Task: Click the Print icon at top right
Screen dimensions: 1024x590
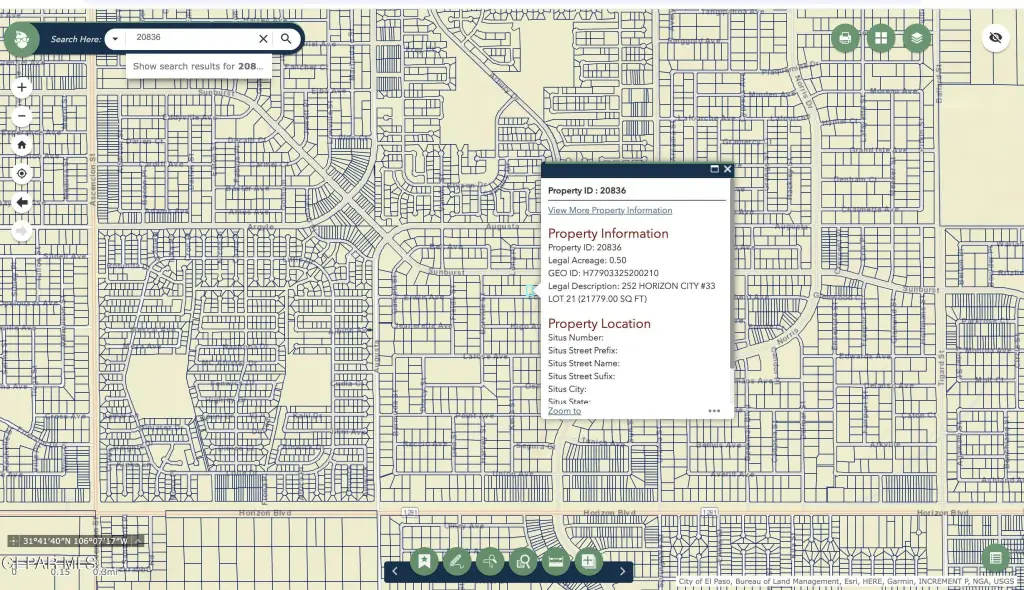Action: 845,39
